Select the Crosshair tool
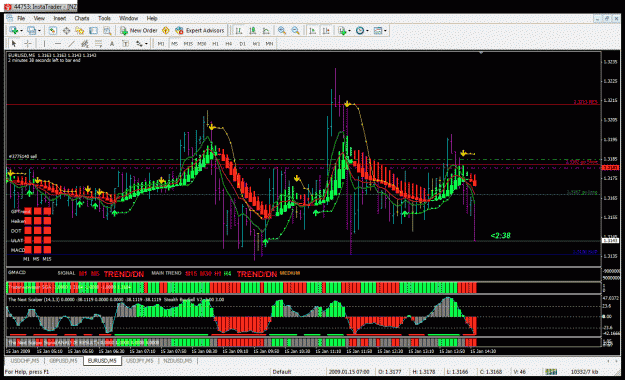This screenshot has width=625, height=380. coord(28,43)
